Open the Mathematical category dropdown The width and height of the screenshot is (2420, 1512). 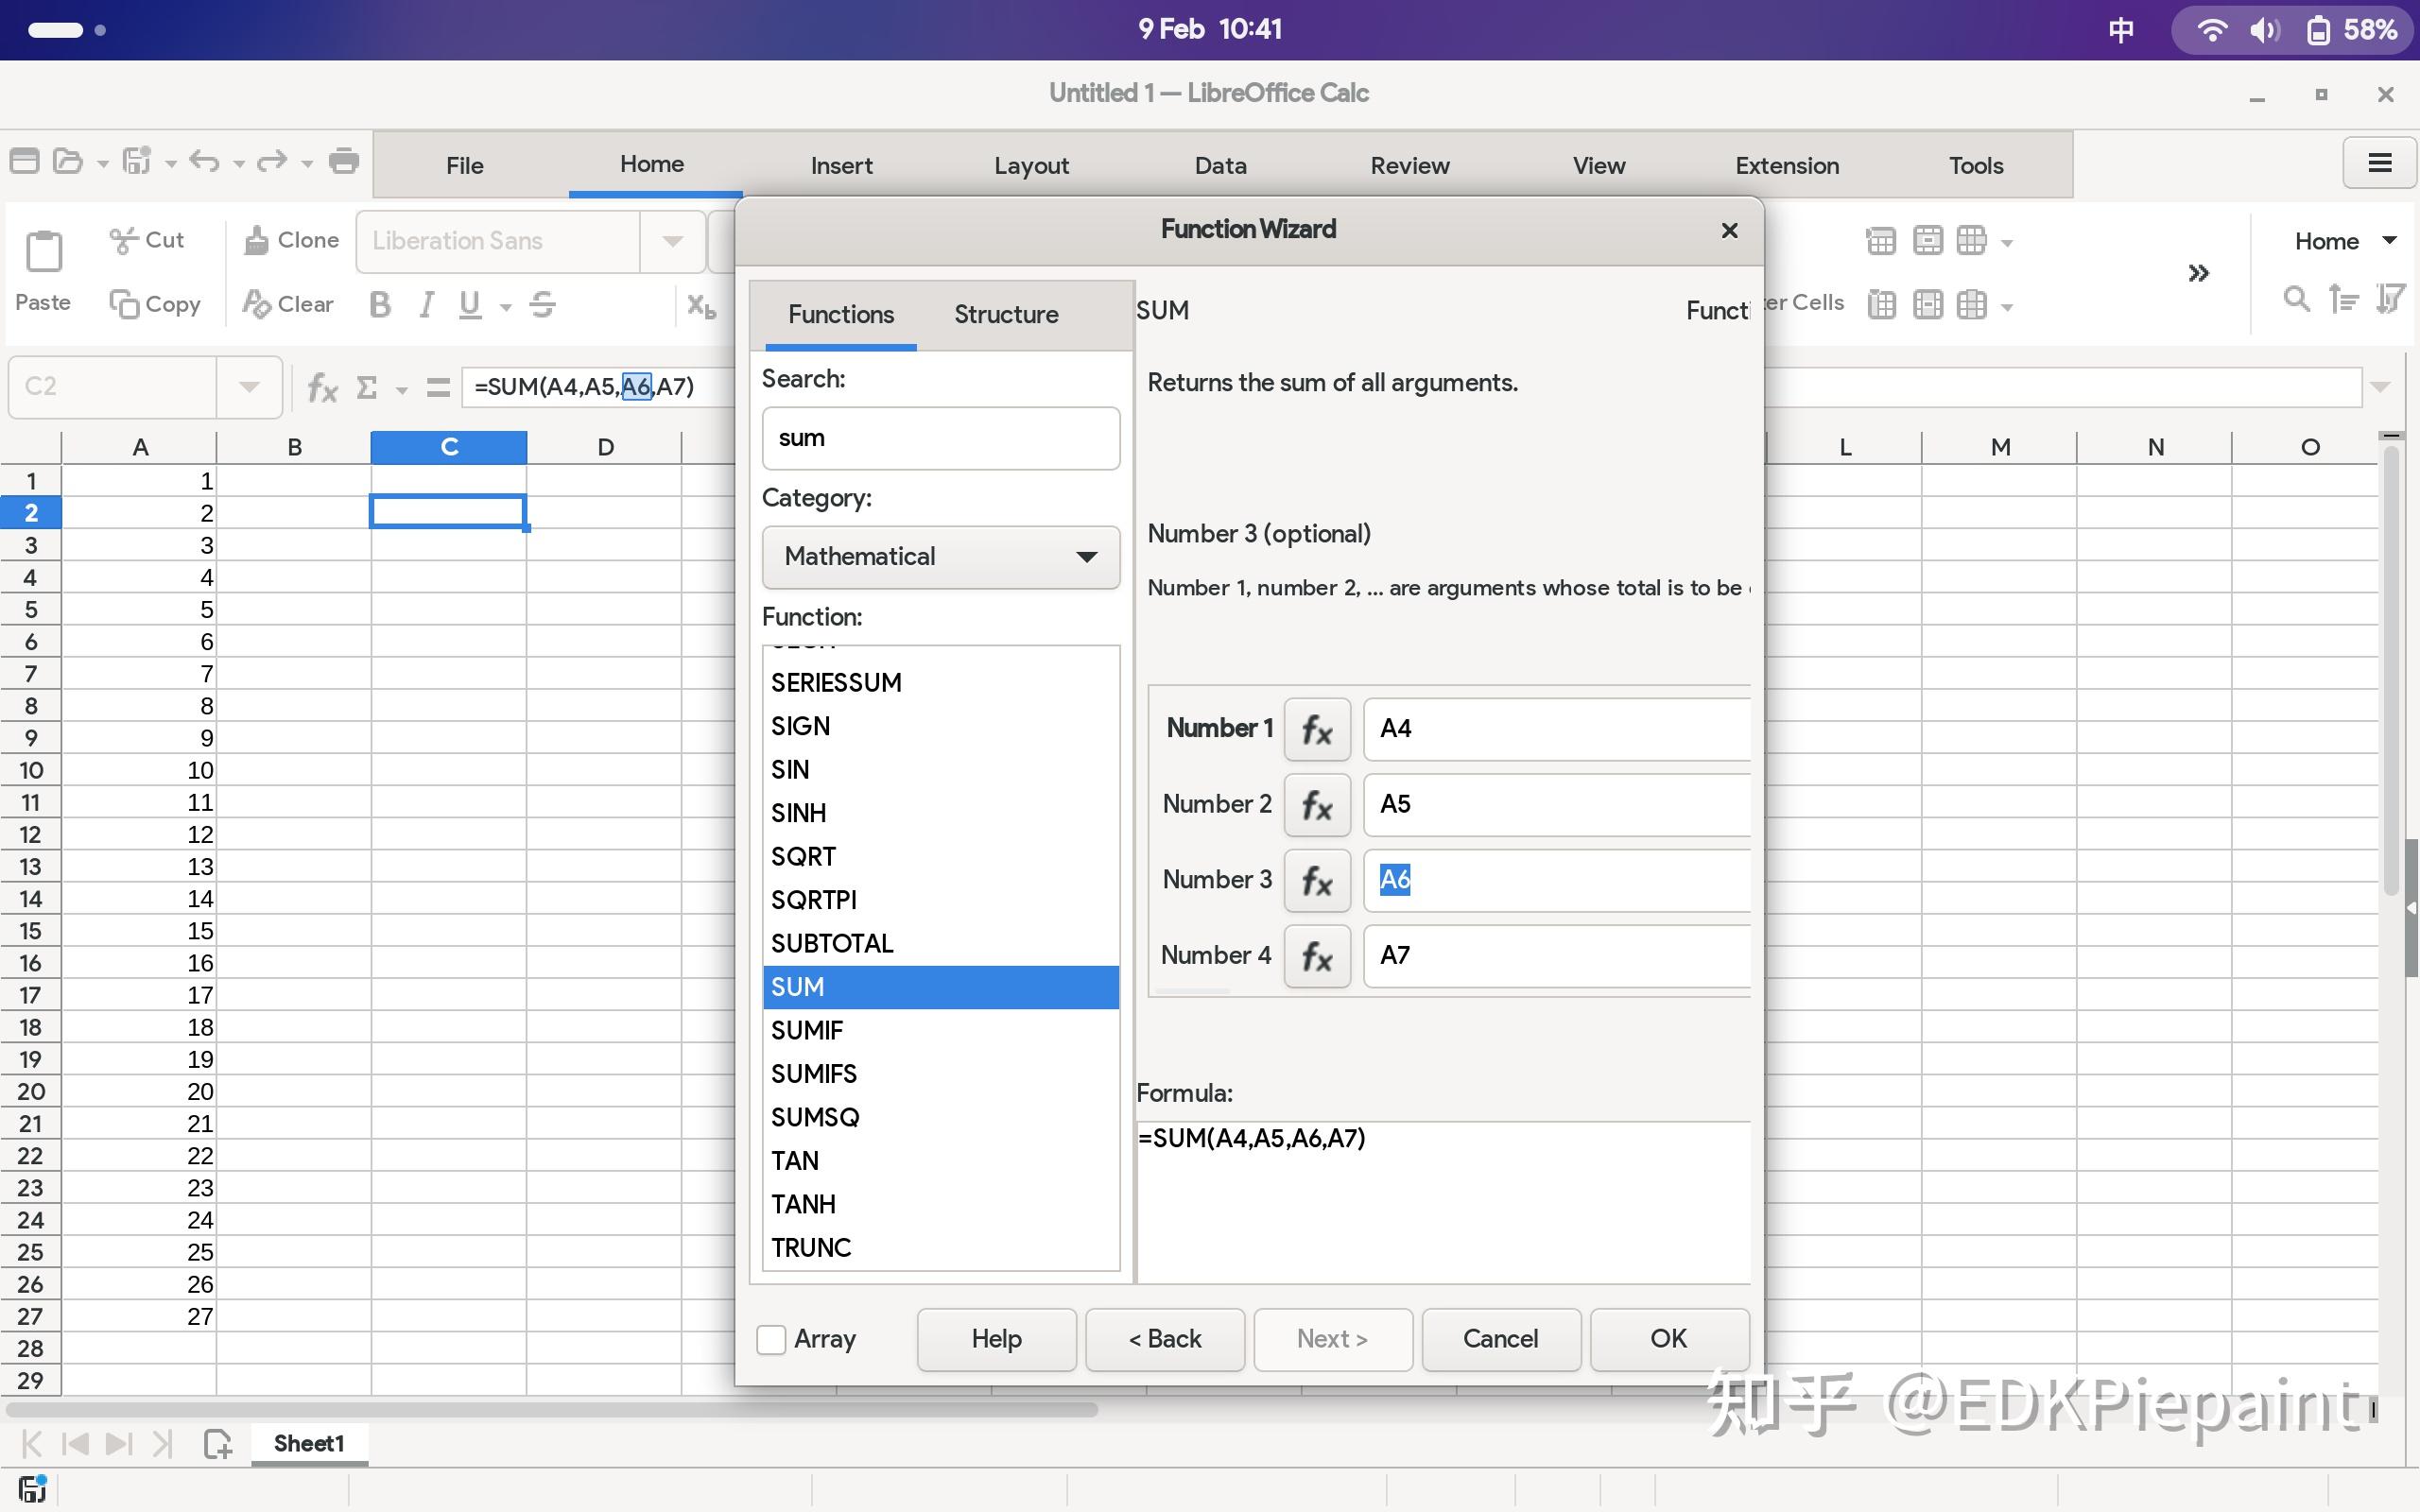click(940, 557)
